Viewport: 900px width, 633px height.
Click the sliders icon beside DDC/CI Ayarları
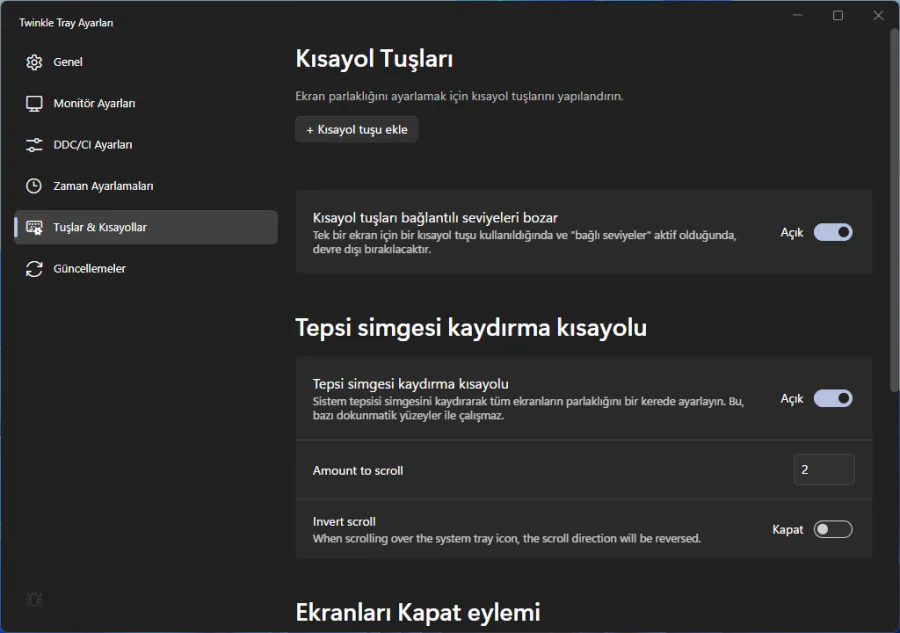pos(32,144)
